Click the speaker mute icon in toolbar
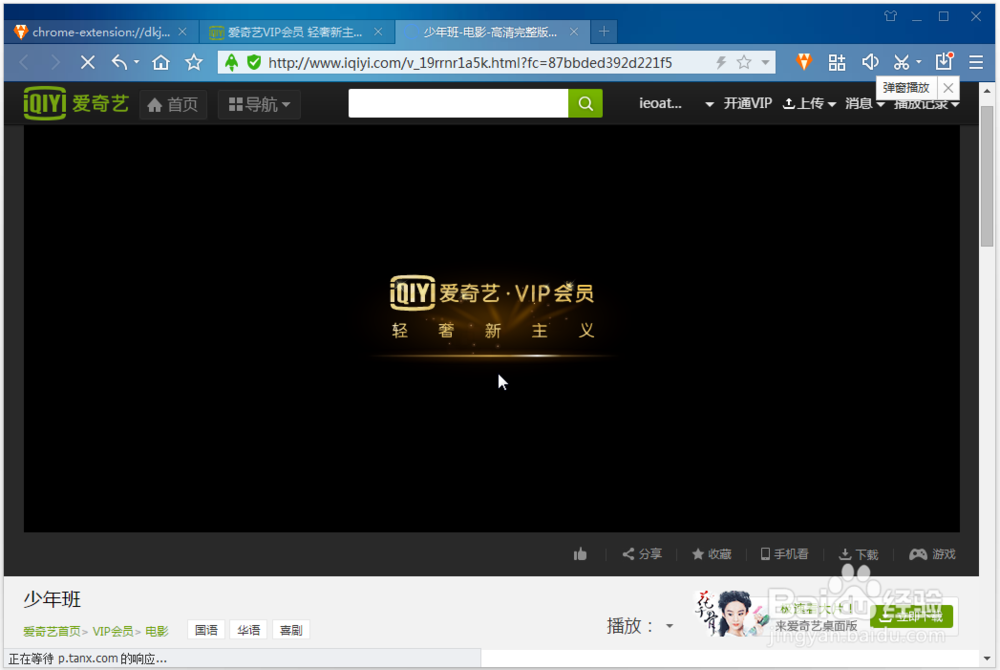The image size is (1000, 670). tap(870, 62)
